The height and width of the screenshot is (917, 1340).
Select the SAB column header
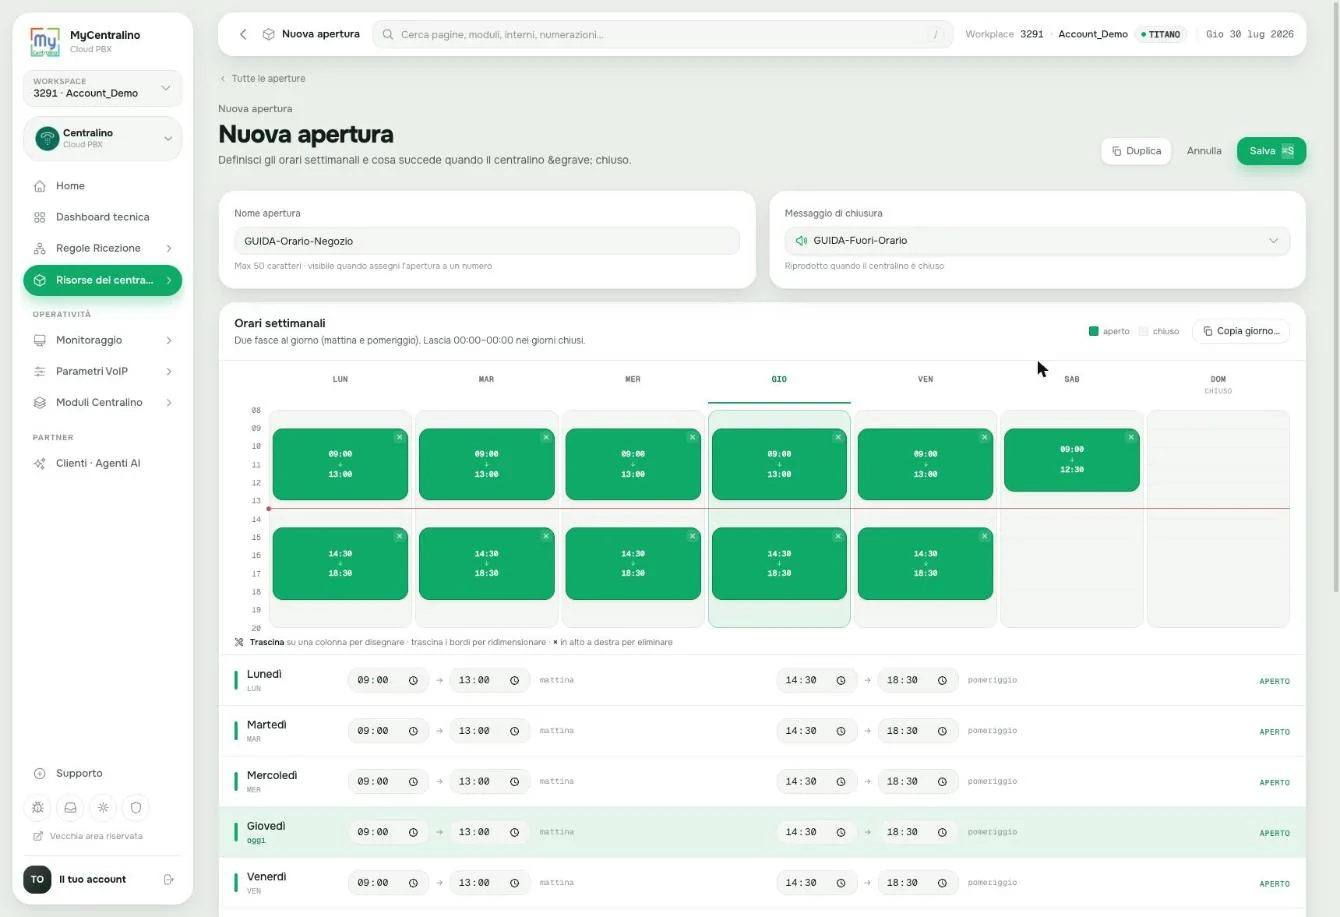coord(1071,380)
